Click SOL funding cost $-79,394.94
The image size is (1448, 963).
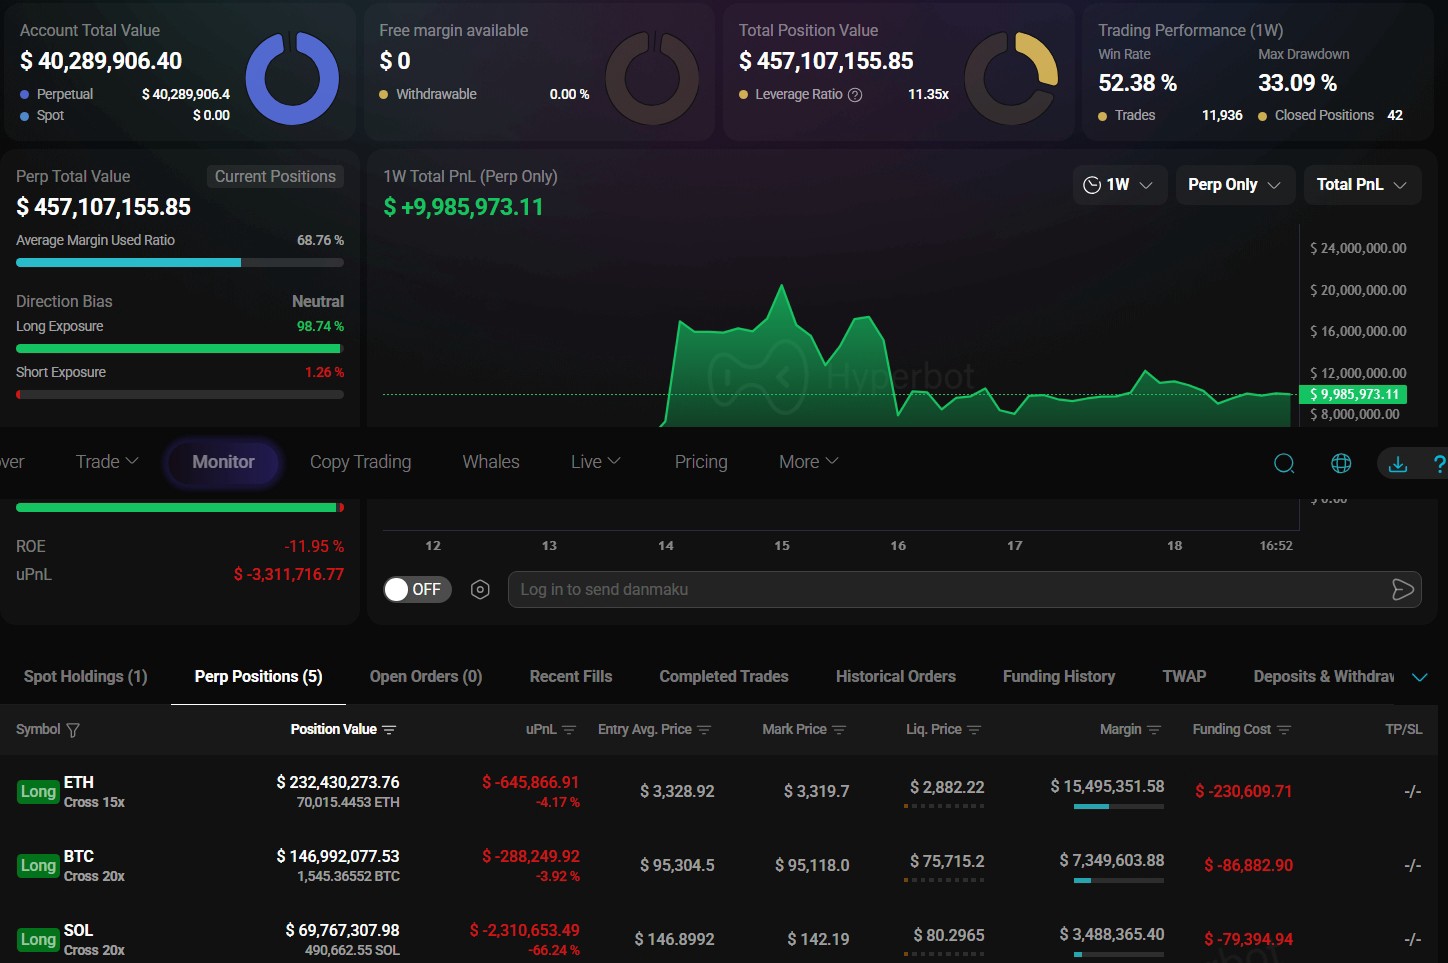[1248, 940]
